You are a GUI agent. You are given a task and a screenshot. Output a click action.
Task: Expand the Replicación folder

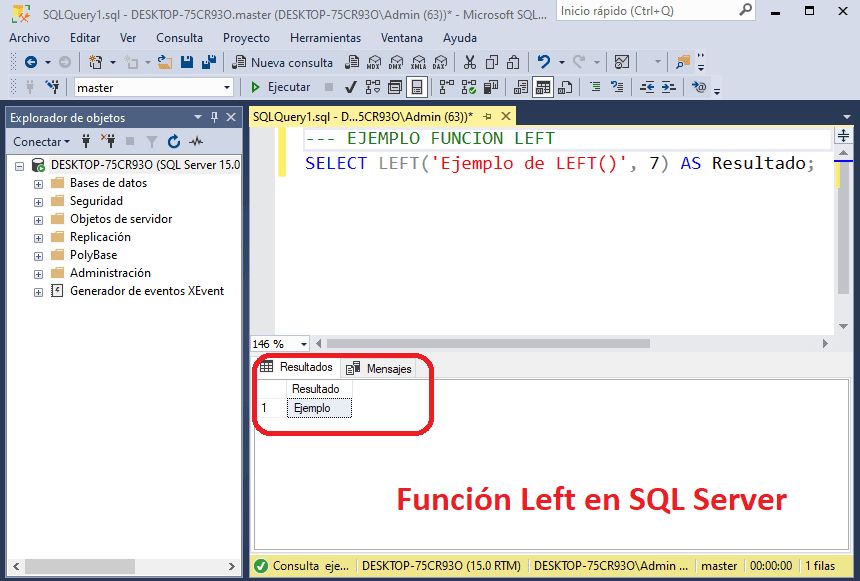tap(38, 238)
